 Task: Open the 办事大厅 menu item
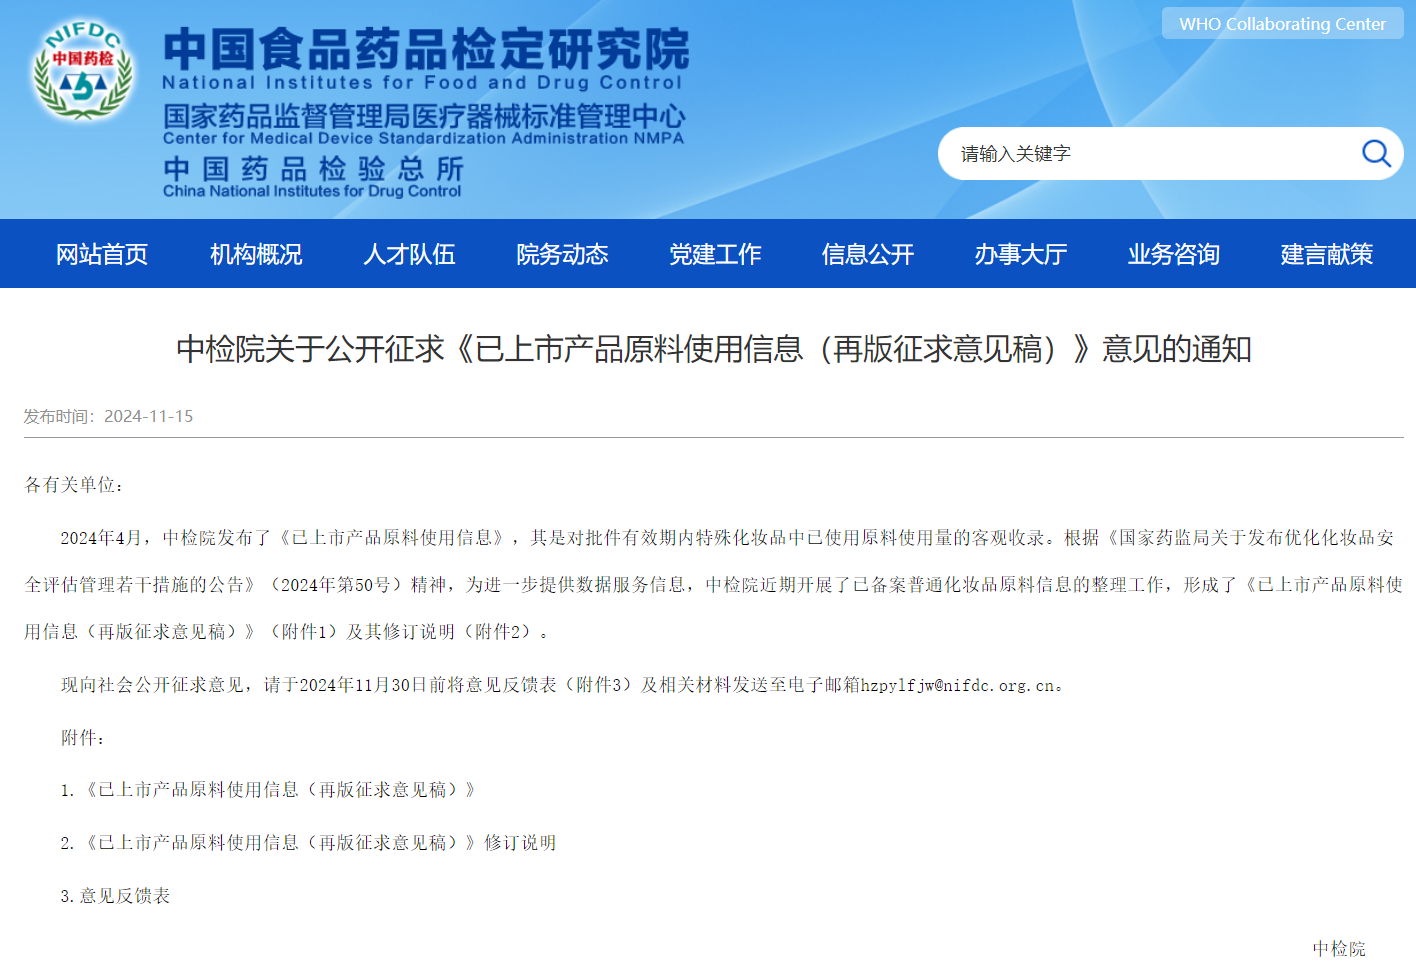point(1021,254)
